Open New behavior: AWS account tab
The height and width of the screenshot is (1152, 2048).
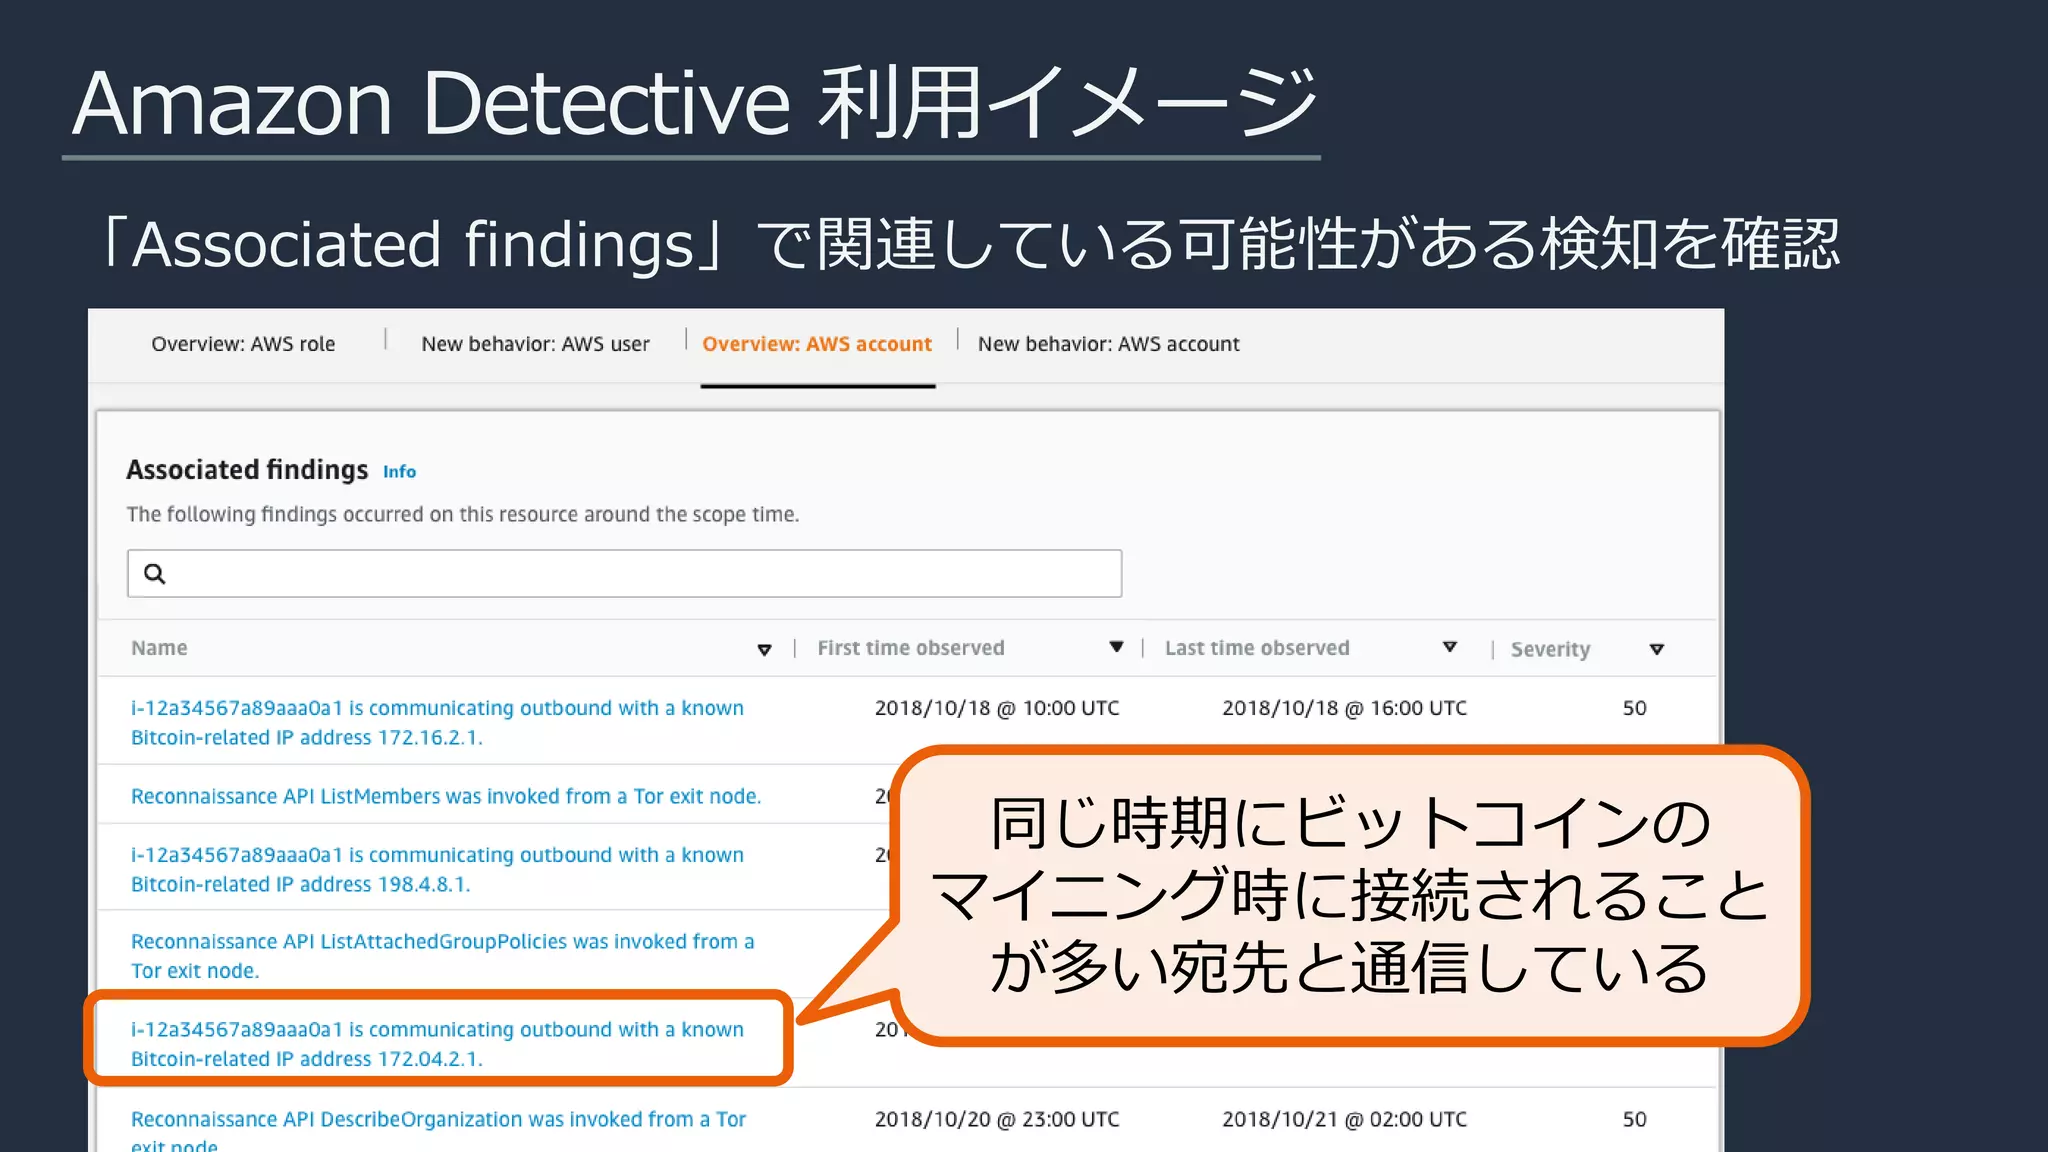coord(1108,344)
